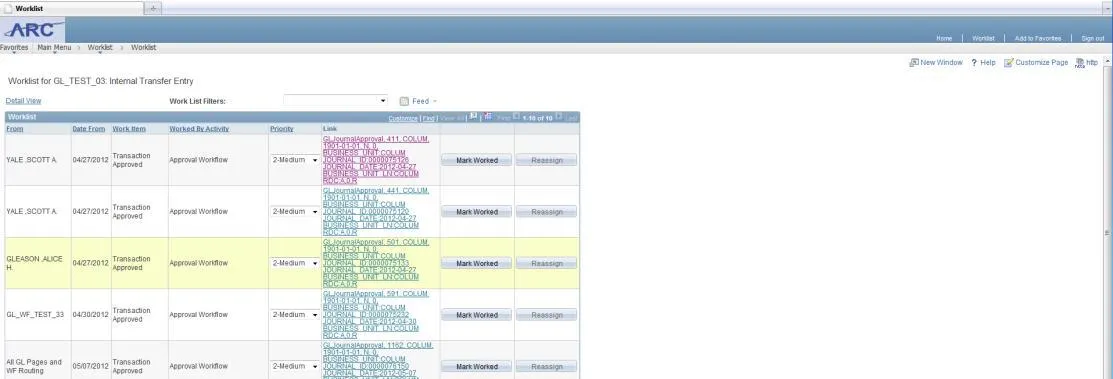Reassign the GLJournalApproval 411 row
This screenshot has width=1113, height=379.
point(547,160)
